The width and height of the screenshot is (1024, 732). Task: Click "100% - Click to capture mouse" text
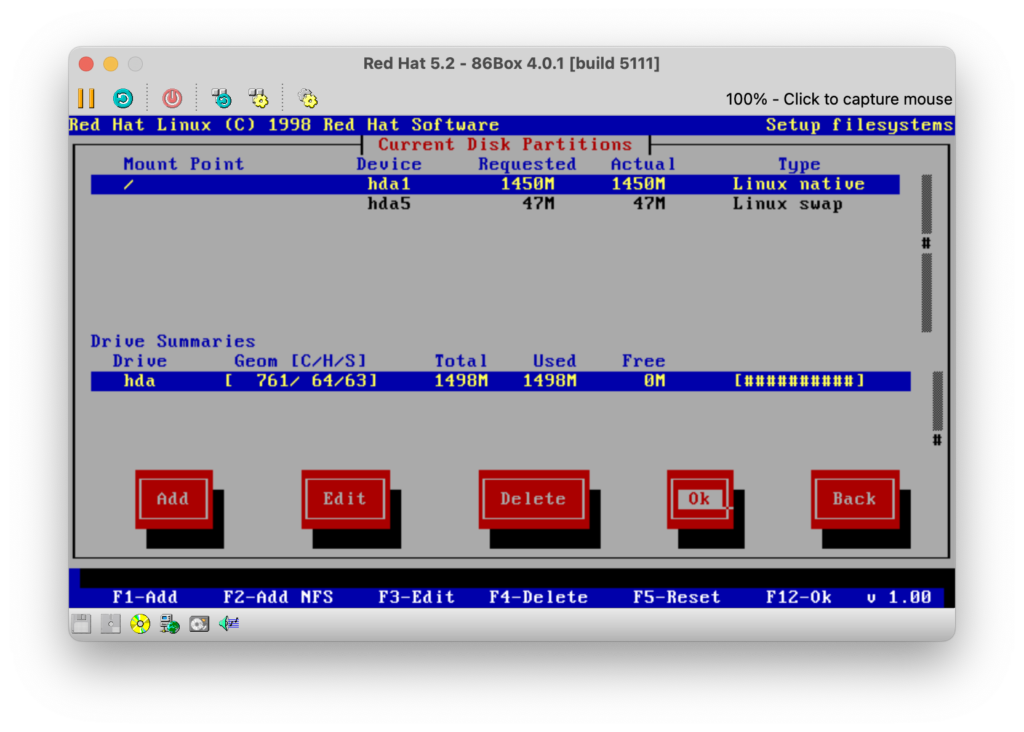839,99
